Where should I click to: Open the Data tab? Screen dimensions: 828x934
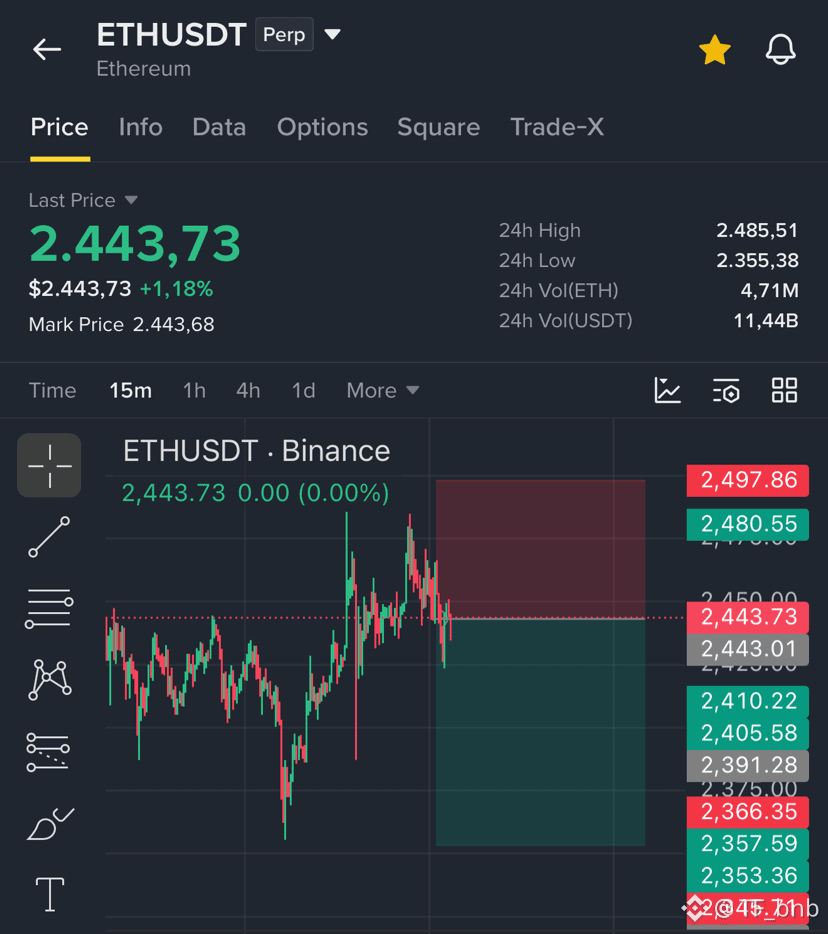(219, 127)
